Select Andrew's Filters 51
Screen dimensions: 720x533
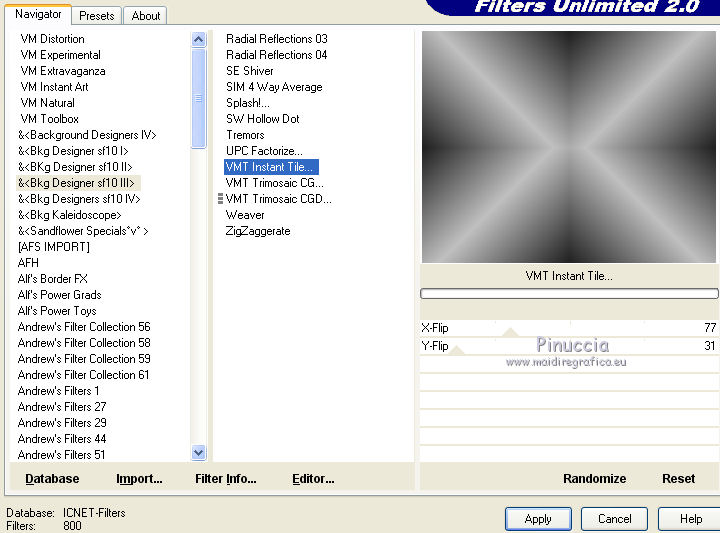(x=62, y=455)
